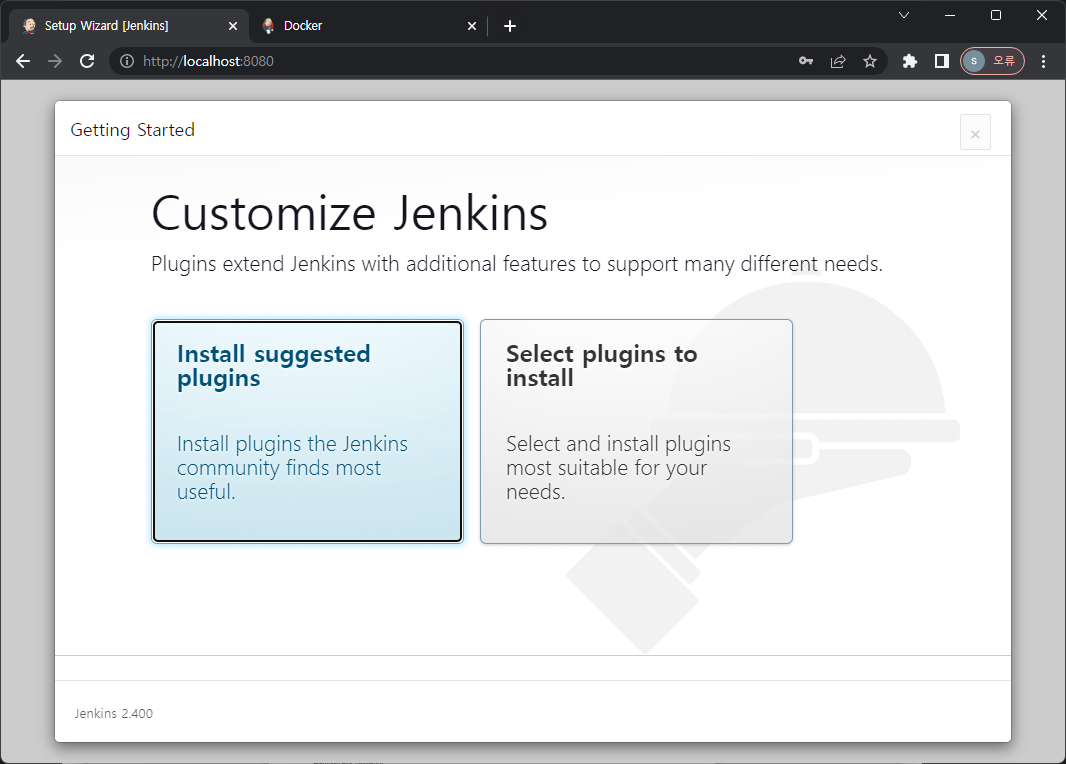
Task: Click Jenkins favicon on Setup Wizard tab
Action: [x=29, y=26]
